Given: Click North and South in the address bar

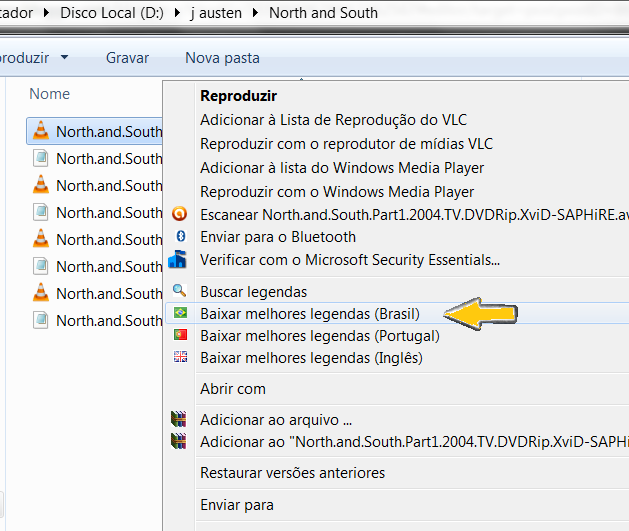Looking at the screenshot, I should coord(323,13).
